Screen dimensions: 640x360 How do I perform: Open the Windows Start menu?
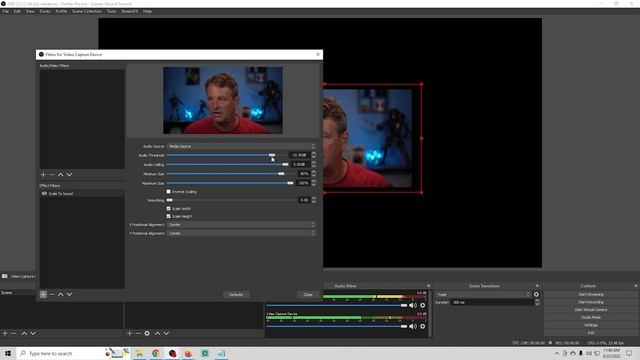tap(8, 353)
